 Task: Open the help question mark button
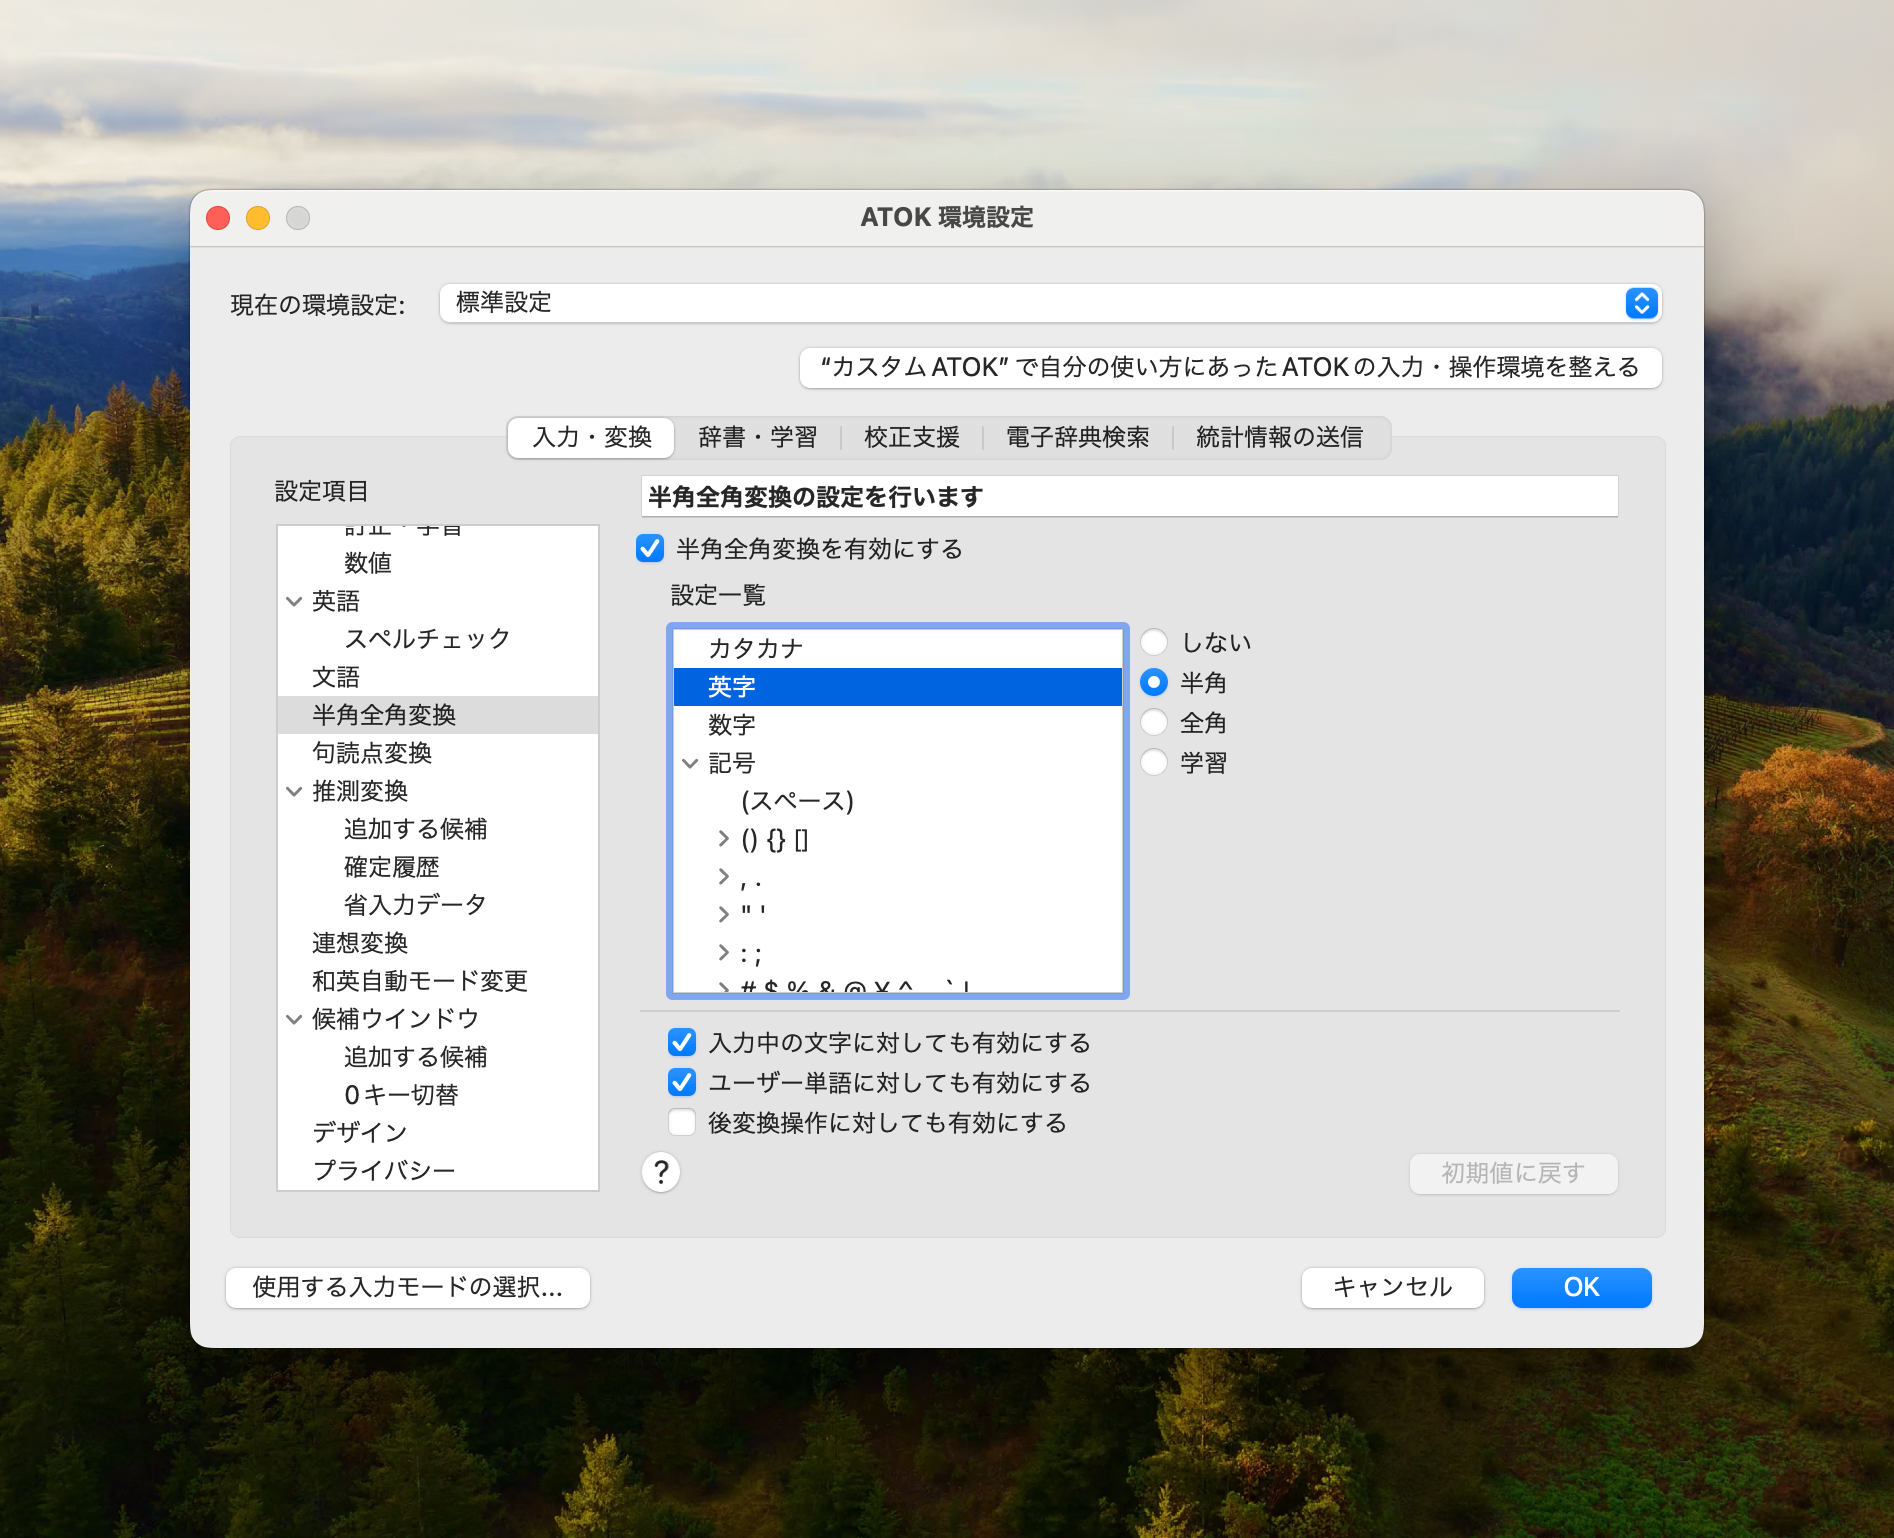[x=661, y=1172]
